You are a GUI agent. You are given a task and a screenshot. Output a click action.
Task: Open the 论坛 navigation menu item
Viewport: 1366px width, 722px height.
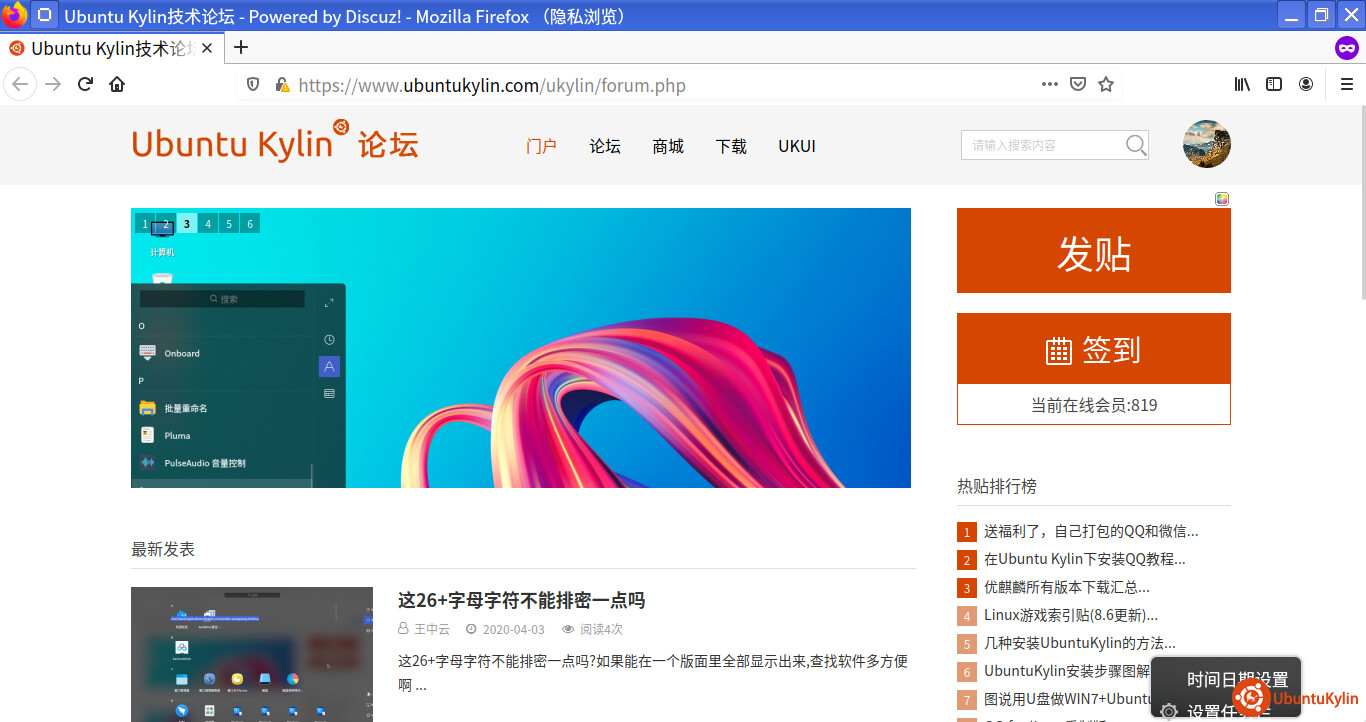[605, 147]
